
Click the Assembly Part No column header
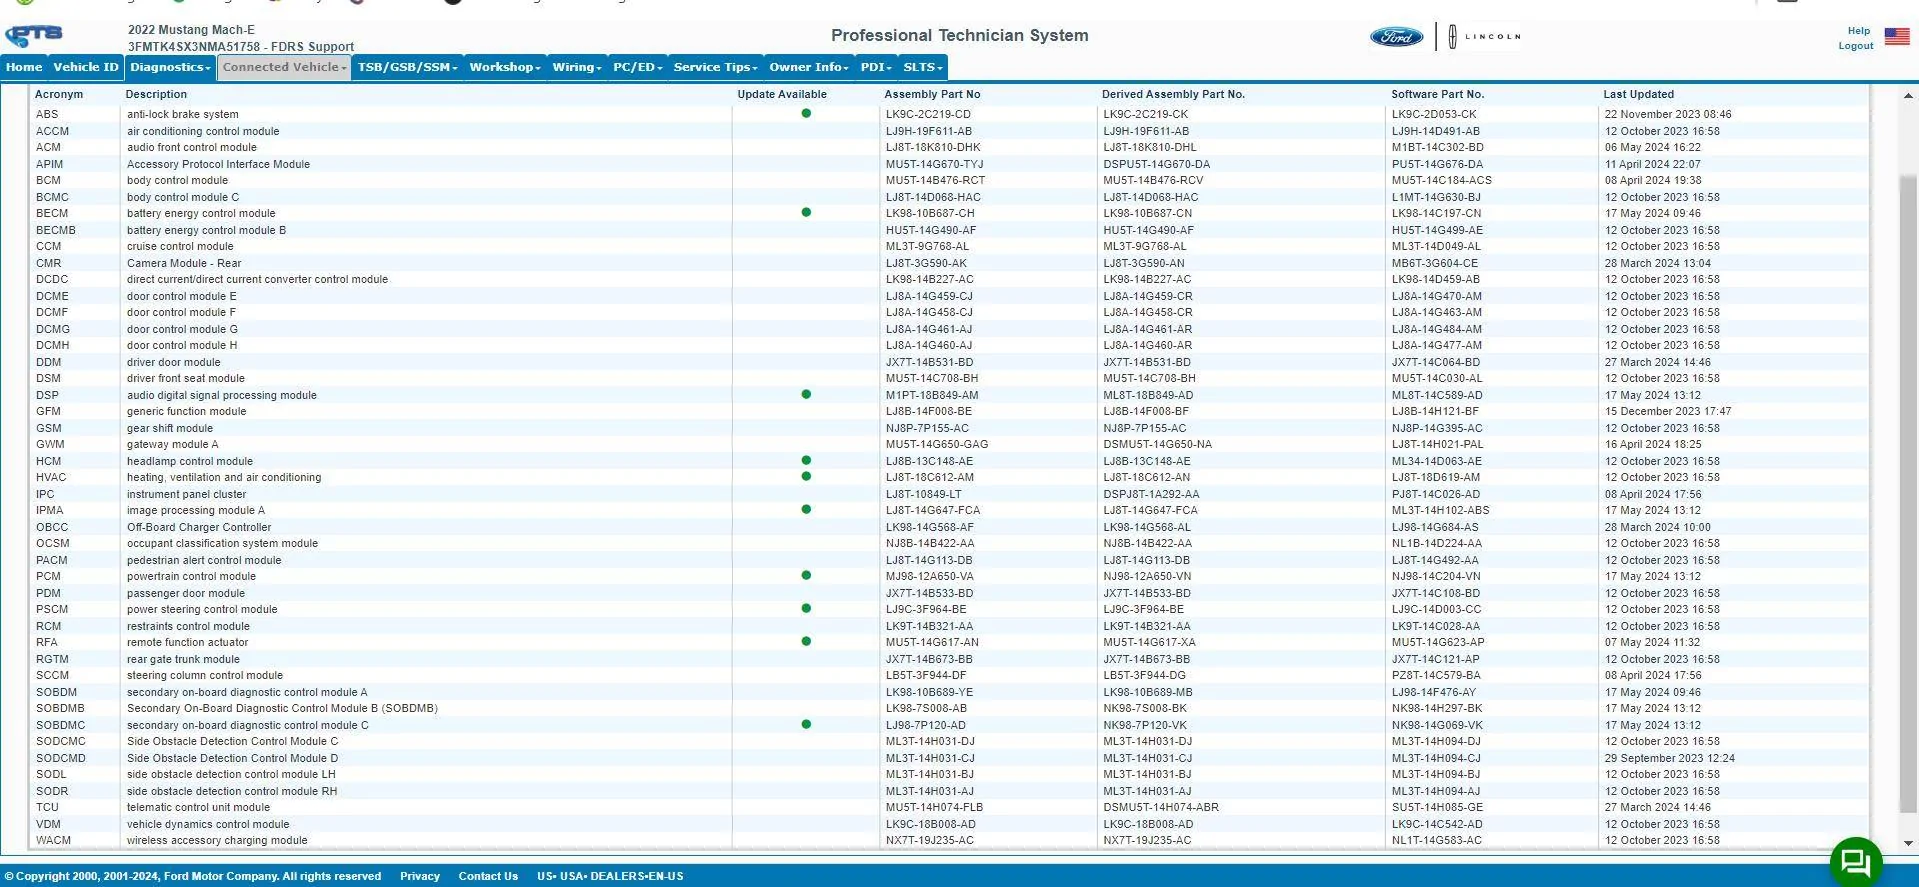[x=932, y=94]
